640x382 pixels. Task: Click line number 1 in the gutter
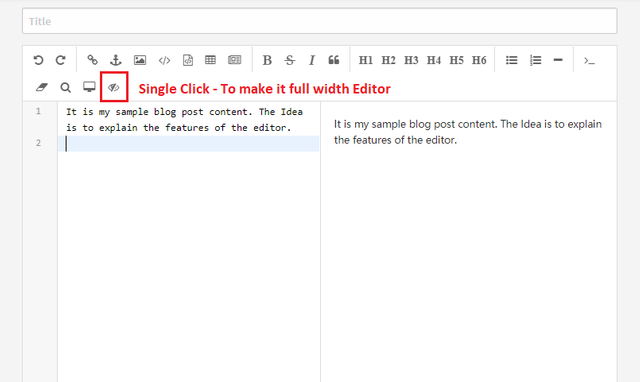[x=38, y=111]
